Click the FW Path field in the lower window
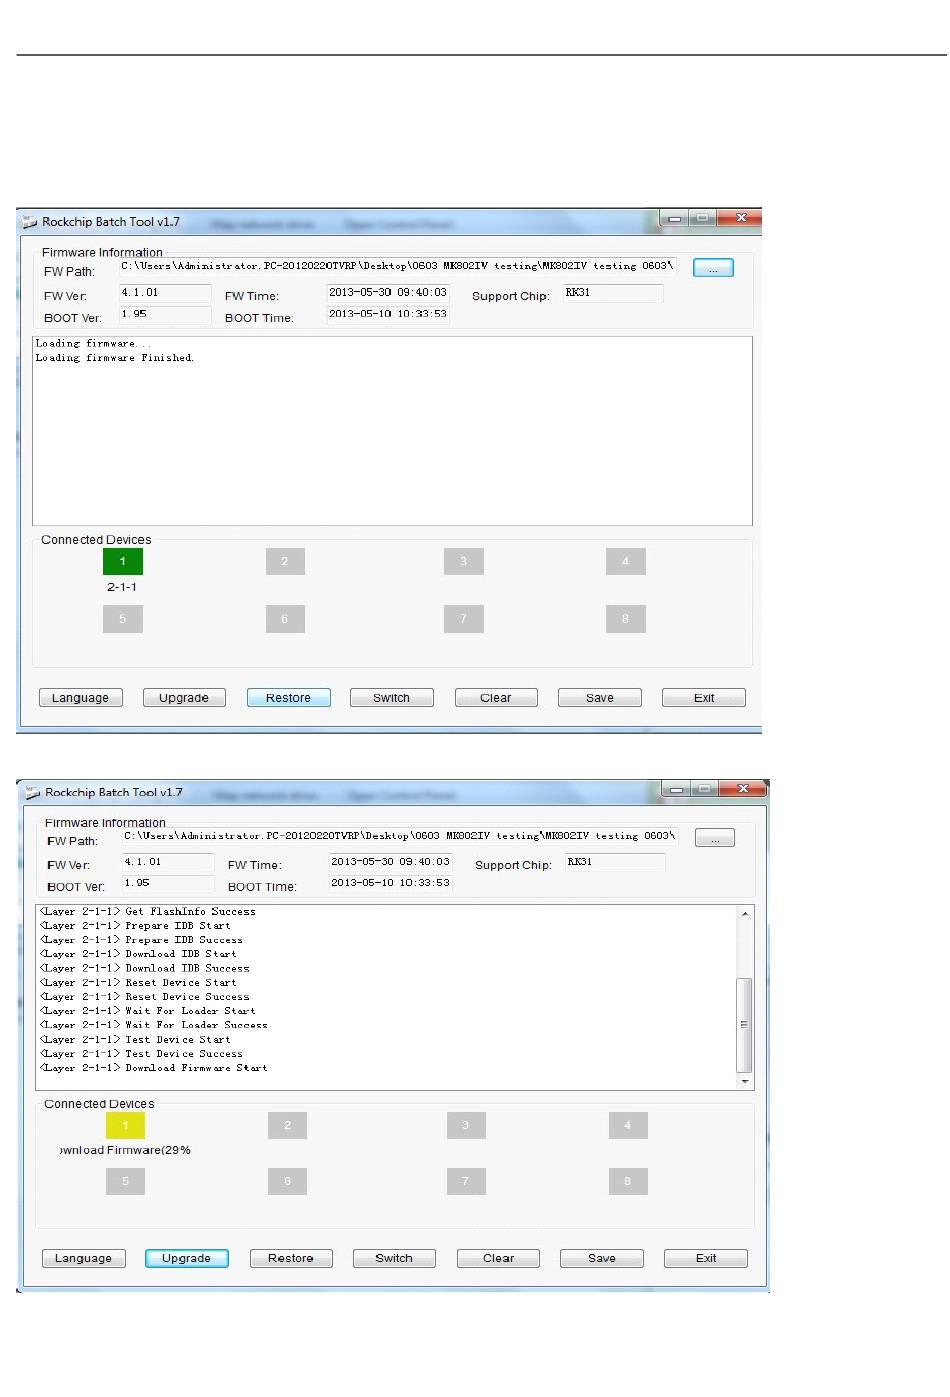The width and height of the screenshot is (950, 1397). pos(400,836)
